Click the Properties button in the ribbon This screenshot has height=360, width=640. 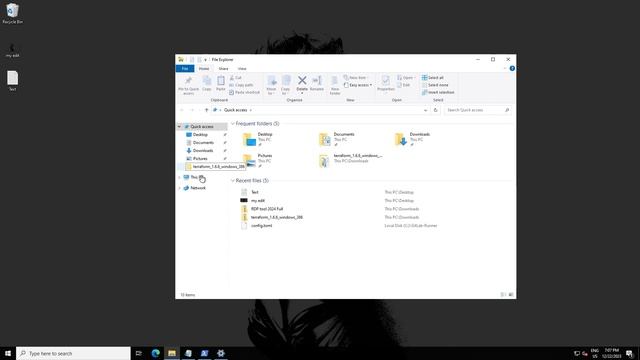click(386, 84)
